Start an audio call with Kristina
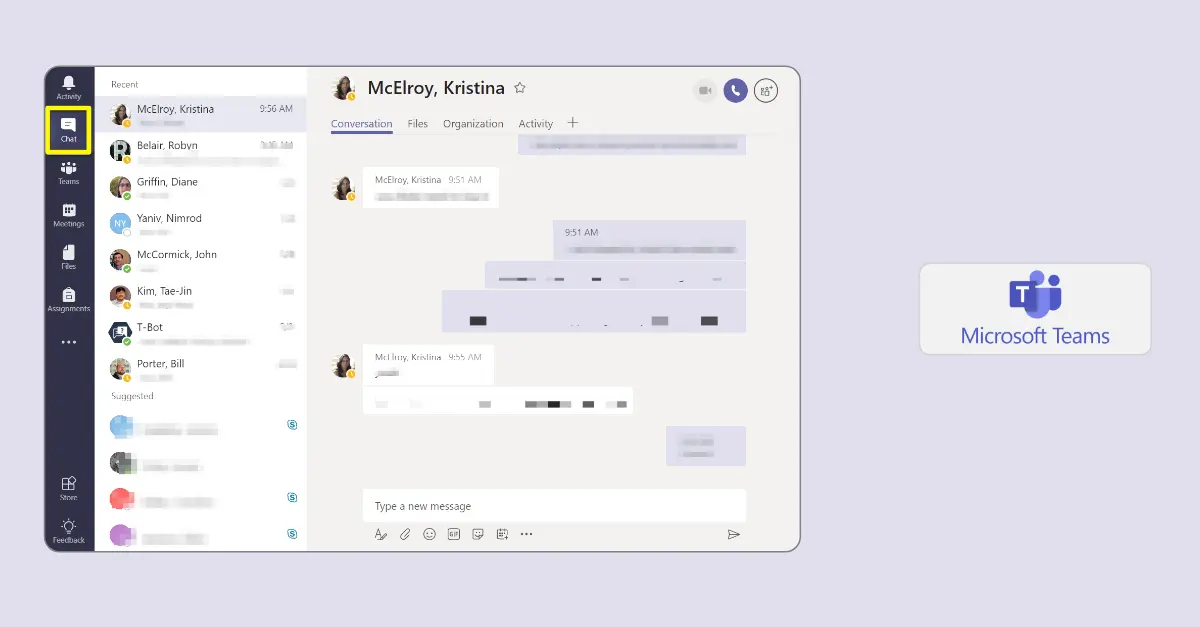Screen dimensions: 1200x627 click(x=735, y=91)
